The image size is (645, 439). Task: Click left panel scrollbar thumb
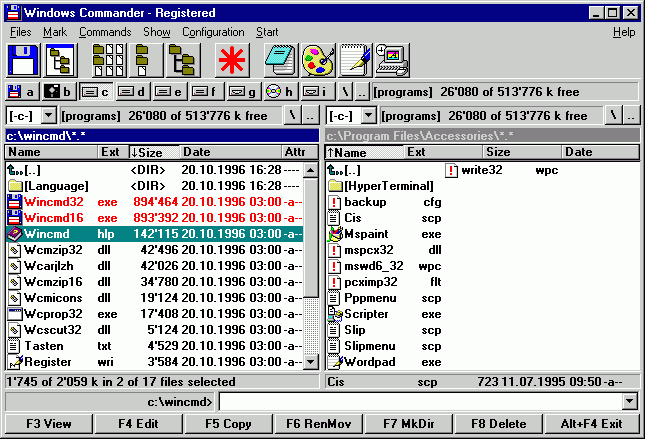(311, 237)
